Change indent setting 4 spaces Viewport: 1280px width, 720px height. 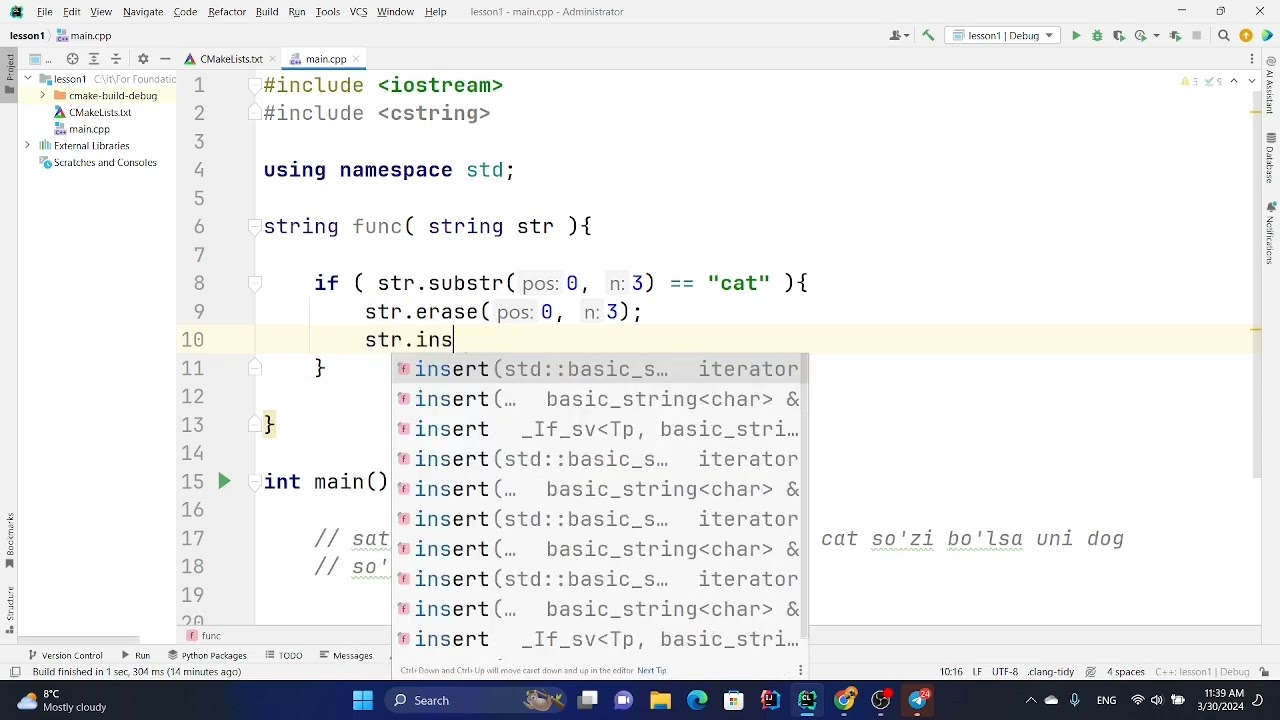pos(1125,672)
